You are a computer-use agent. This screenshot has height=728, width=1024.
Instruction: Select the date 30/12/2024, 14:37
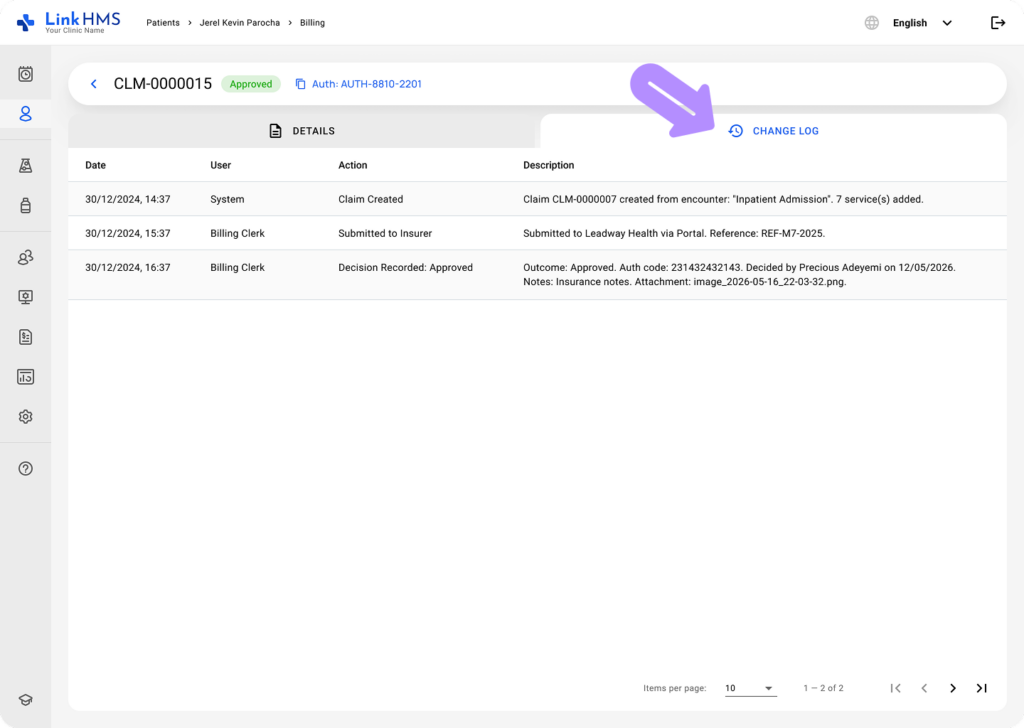coord(128,199)
